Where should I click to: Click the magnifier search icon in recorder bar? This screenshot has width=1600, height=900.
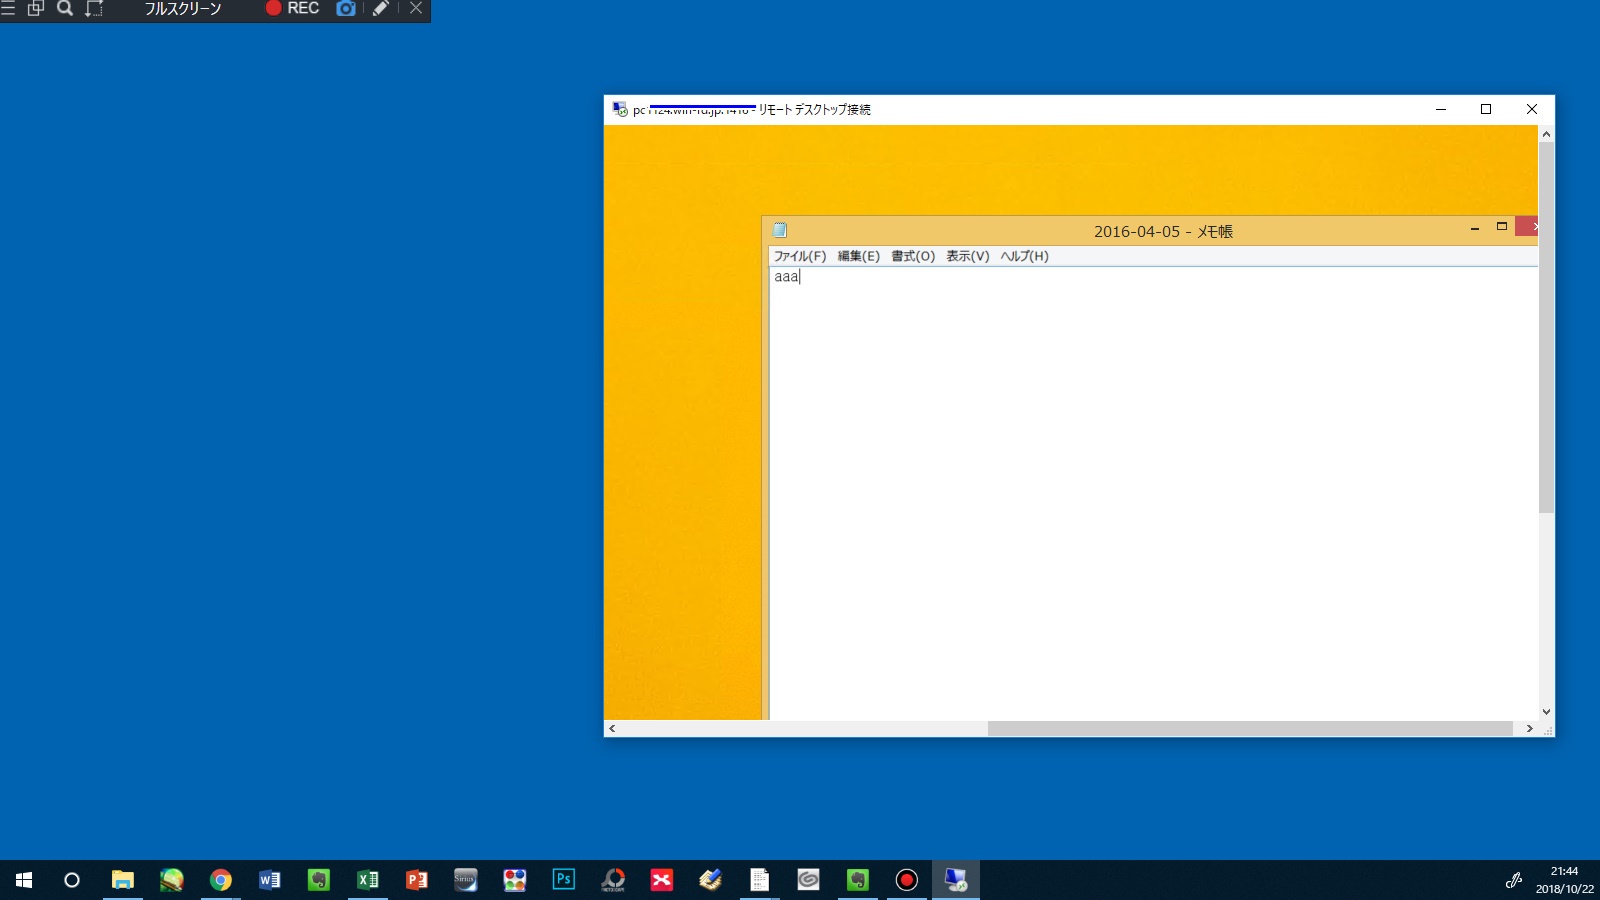pos(65,9)
